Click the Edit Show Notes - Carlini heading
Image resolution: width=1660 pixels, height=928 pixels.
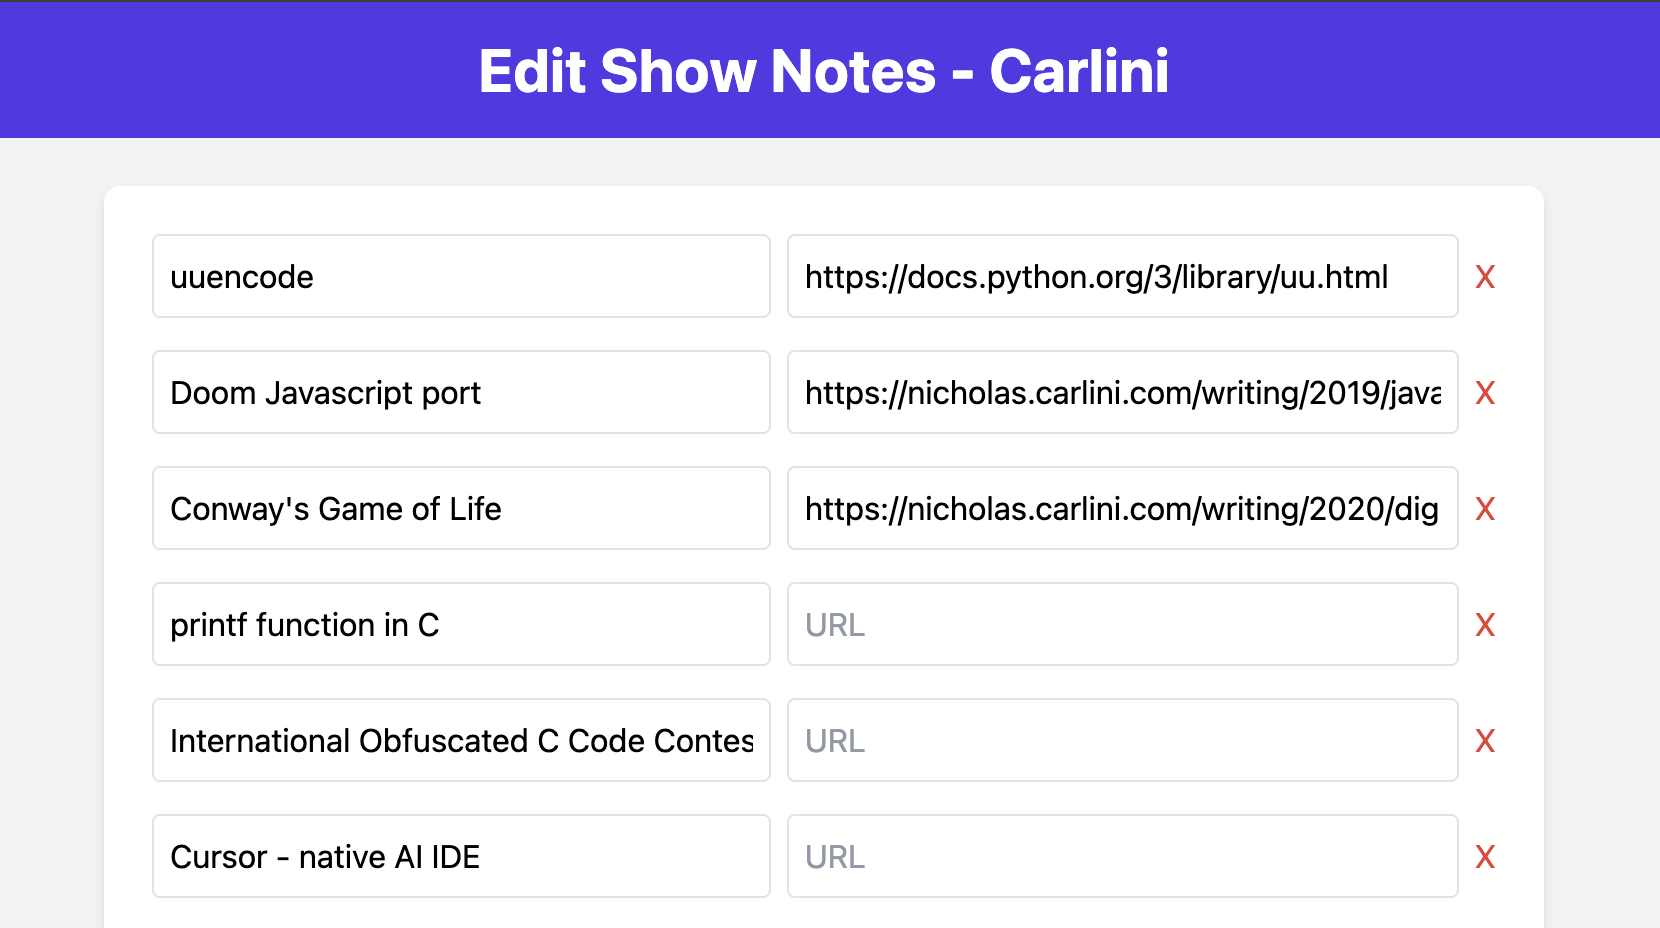tap(823, 71)
